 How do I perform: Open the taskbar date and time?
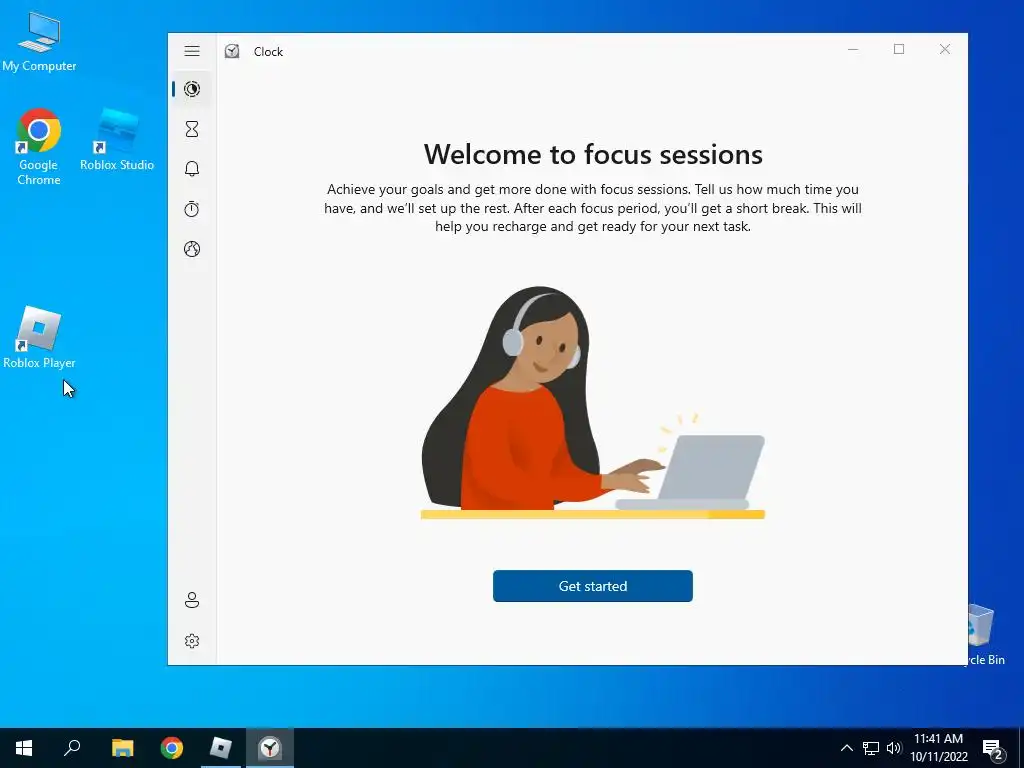[x=938, y=748]
